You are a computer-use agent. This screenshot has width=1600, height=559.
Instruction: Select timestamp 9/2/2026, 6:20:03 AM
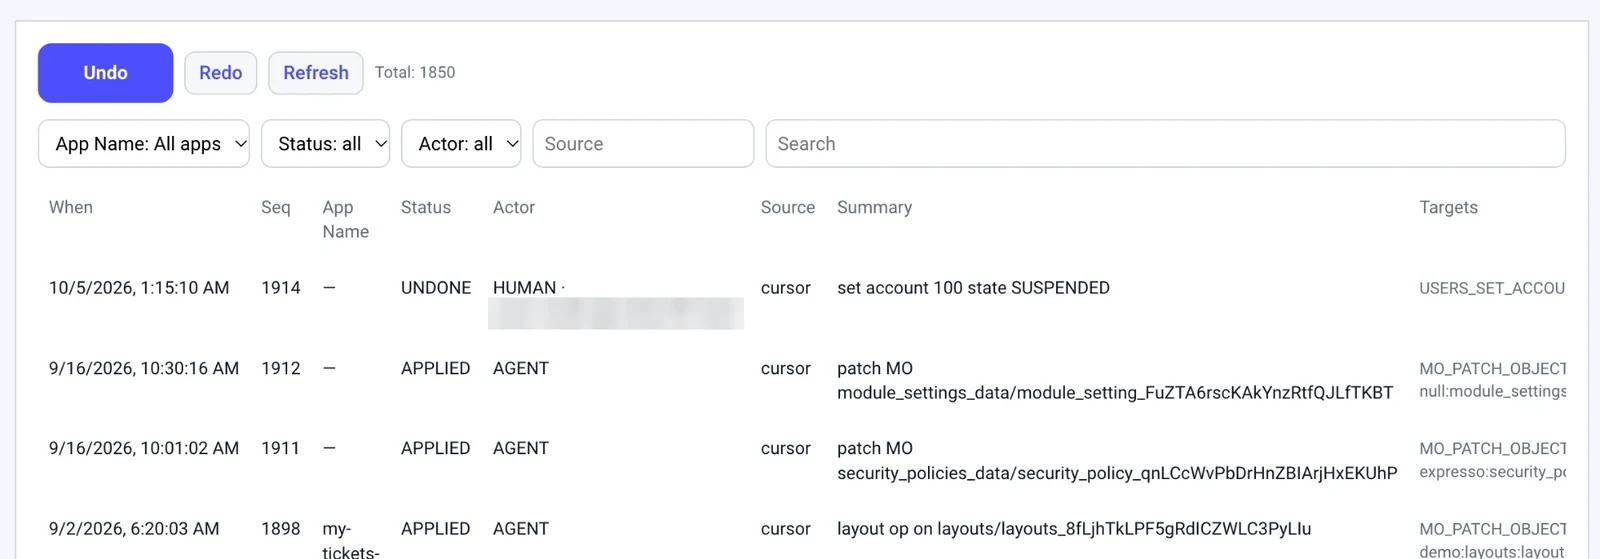[134, 528]
